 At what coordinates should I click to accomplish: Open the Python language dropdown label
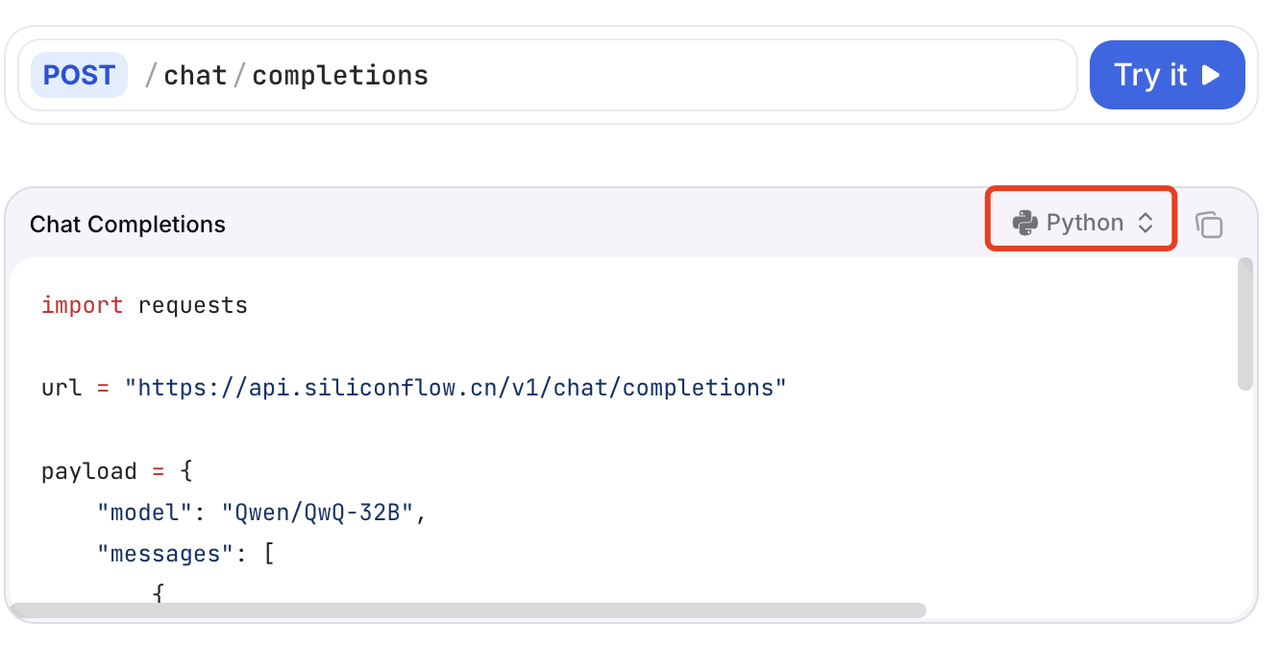1084,223
